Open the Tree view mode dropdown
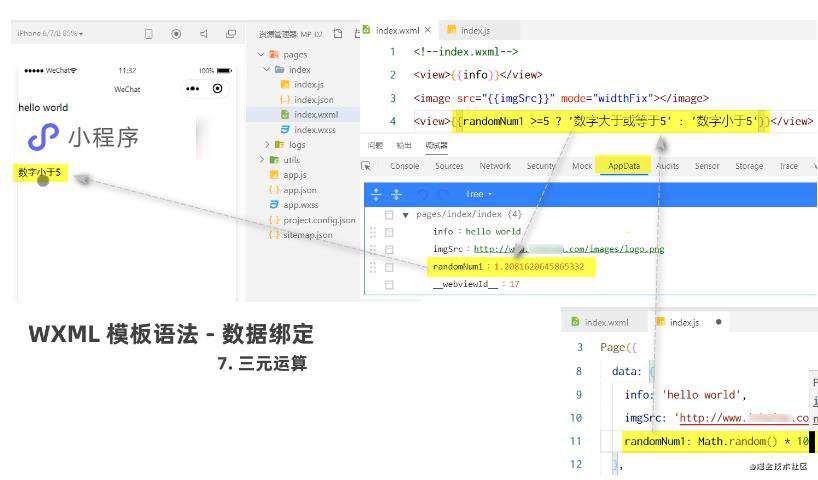The image size is (818, 480). click(x=478, y=194)
